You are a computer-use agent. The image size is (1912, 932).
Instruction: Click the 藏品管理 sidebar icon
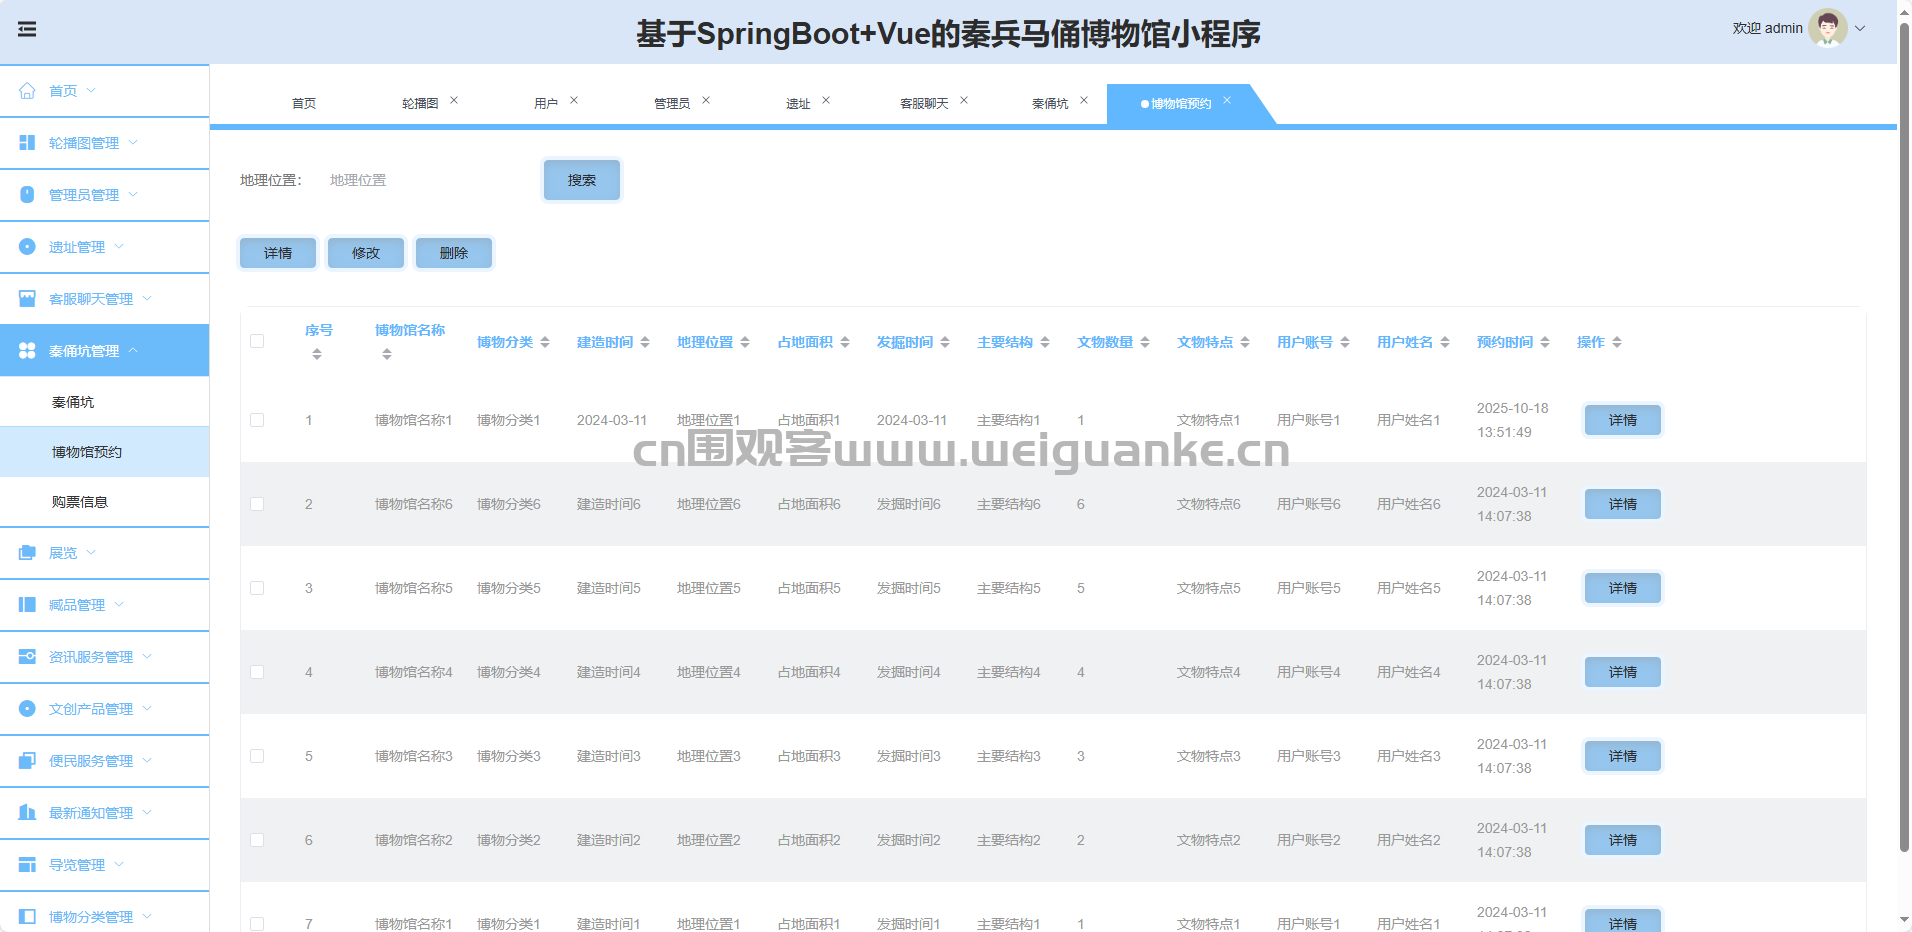click(x=27, y=605)
